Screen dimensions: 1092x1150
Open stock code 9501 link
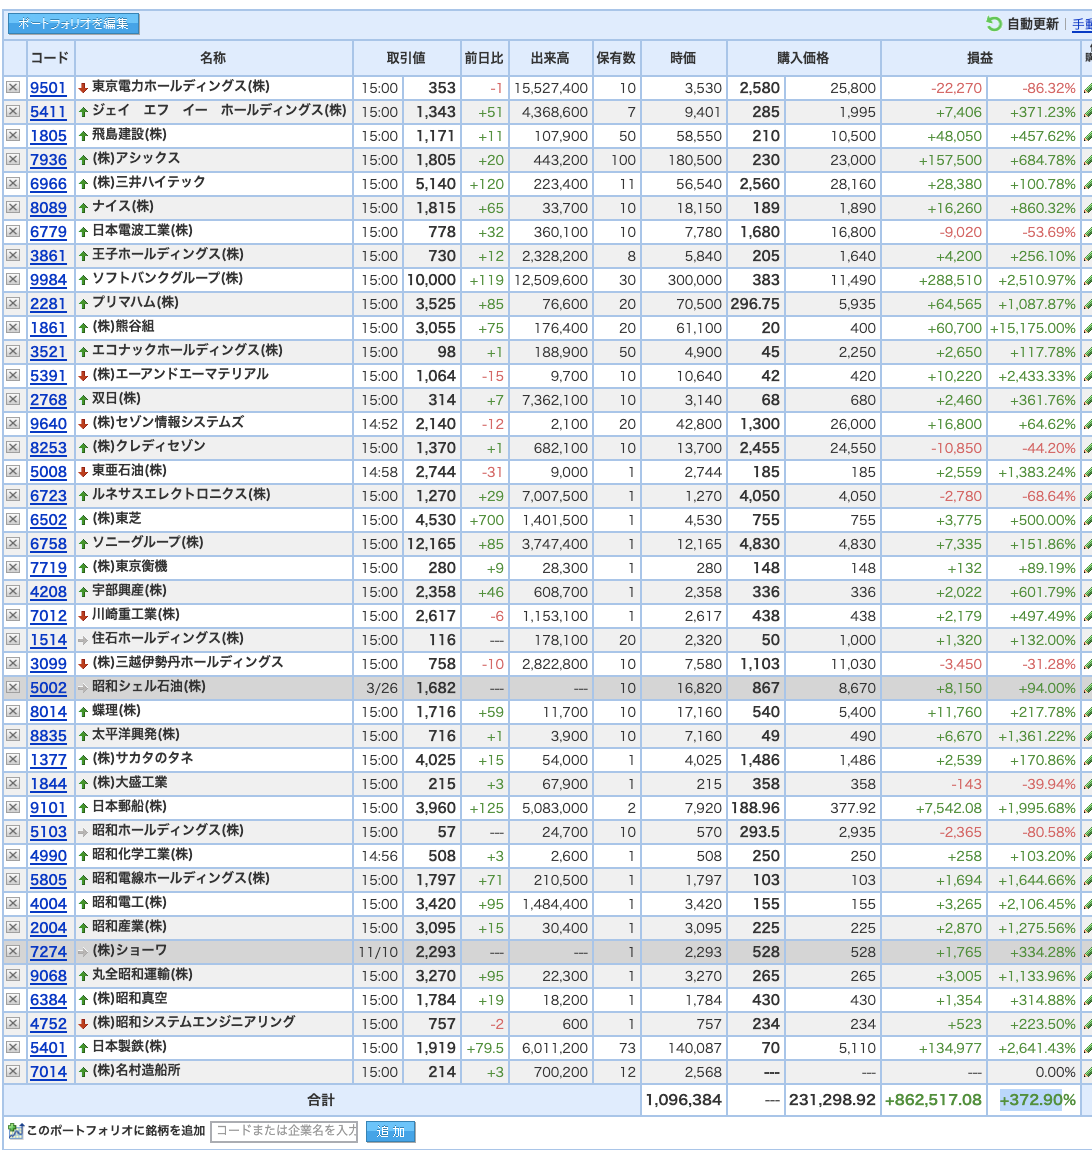(48, 88)
